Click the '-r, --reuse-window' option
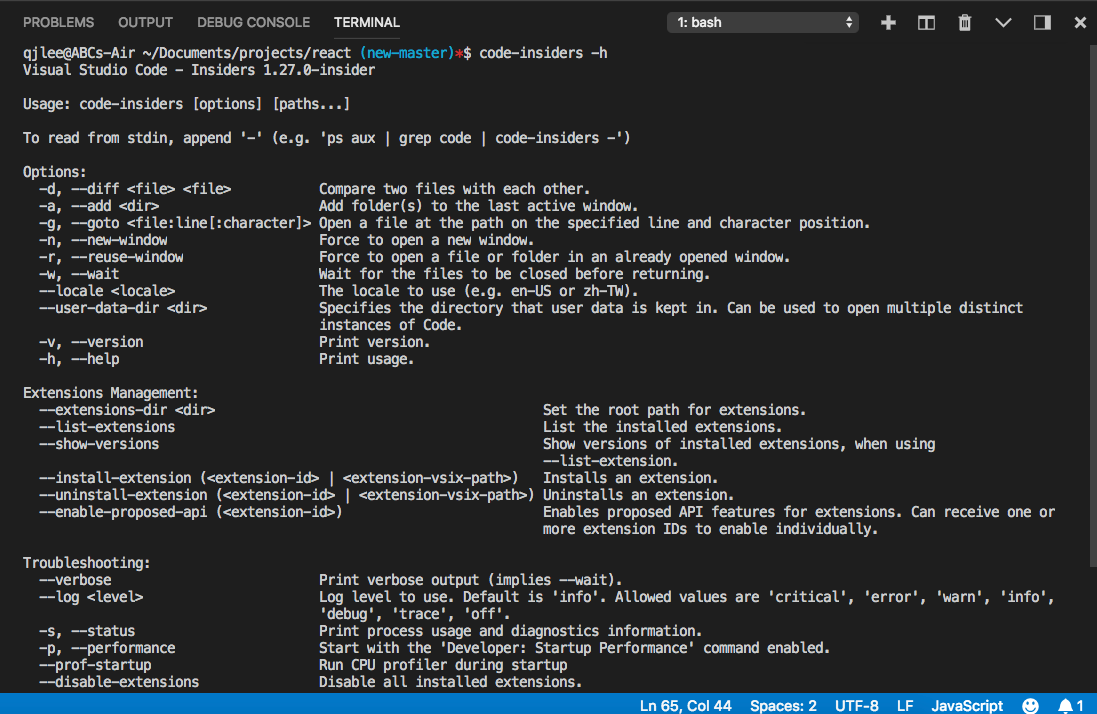The width and height of the screenshot is (1097, 714). [x=111, y=257]
